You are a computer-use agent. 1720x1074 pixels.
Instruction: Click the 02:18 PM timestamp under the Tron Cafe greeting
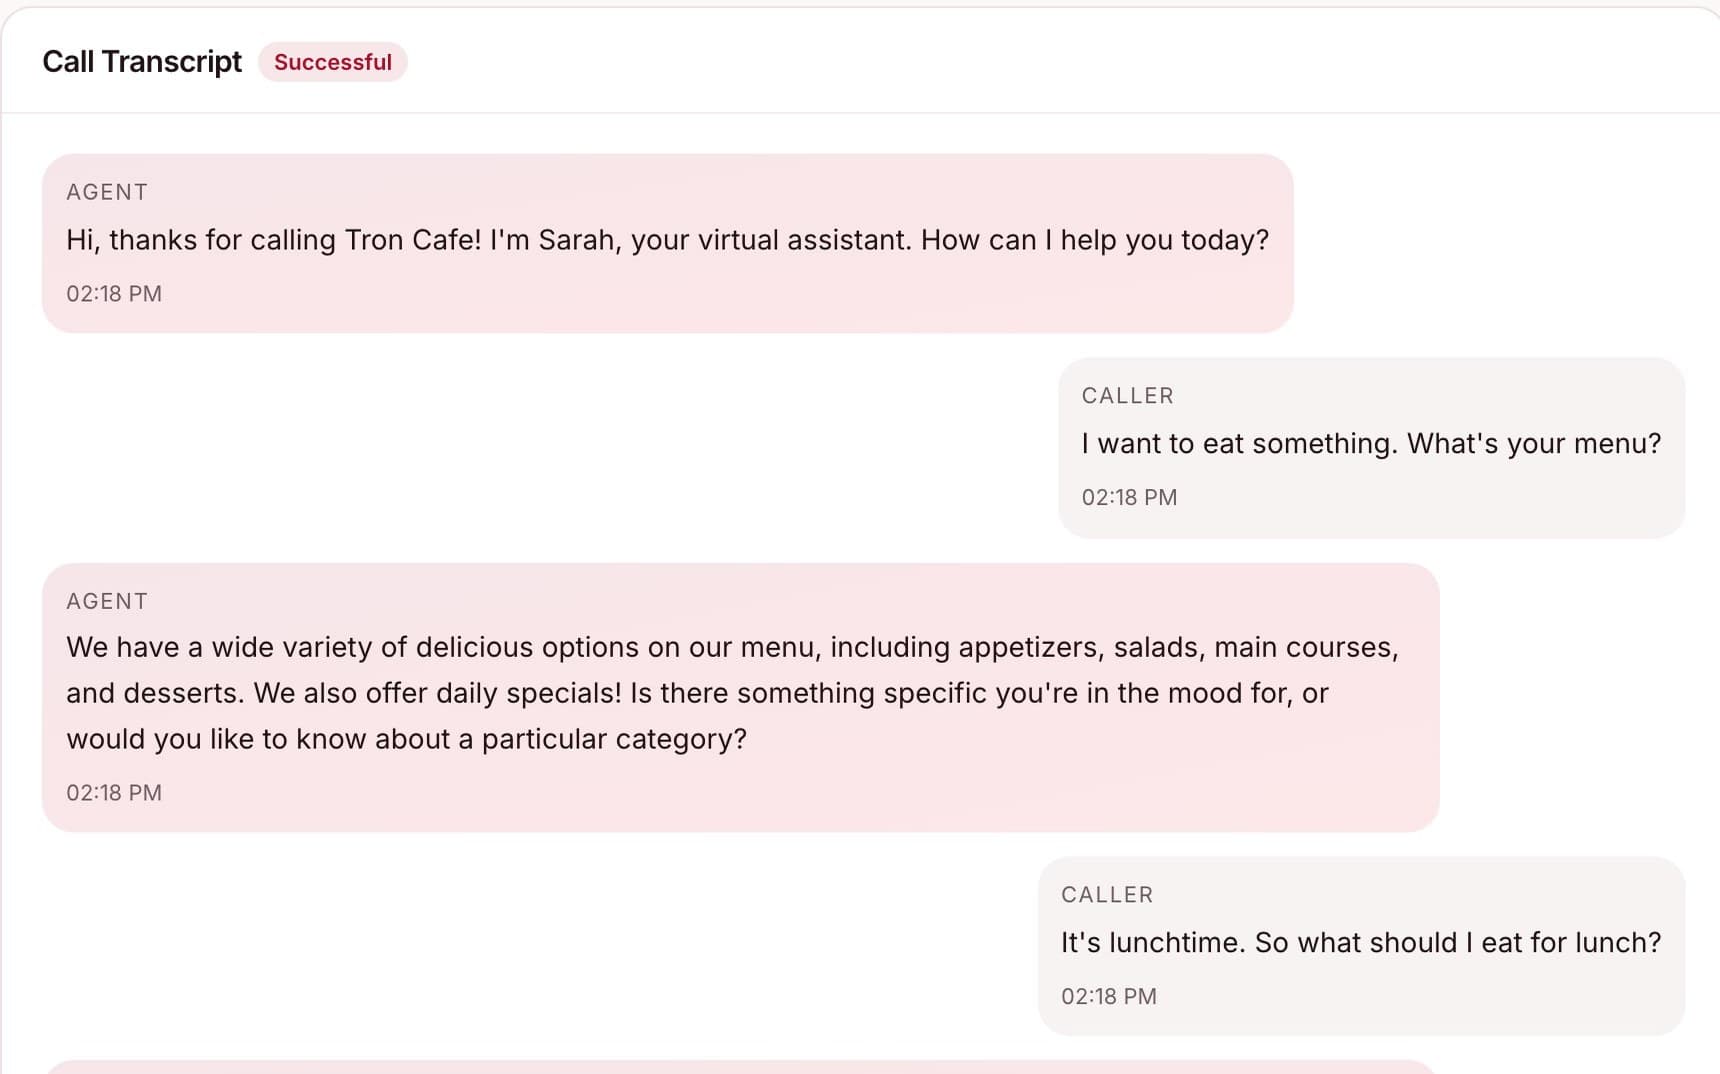pos(114,294)
